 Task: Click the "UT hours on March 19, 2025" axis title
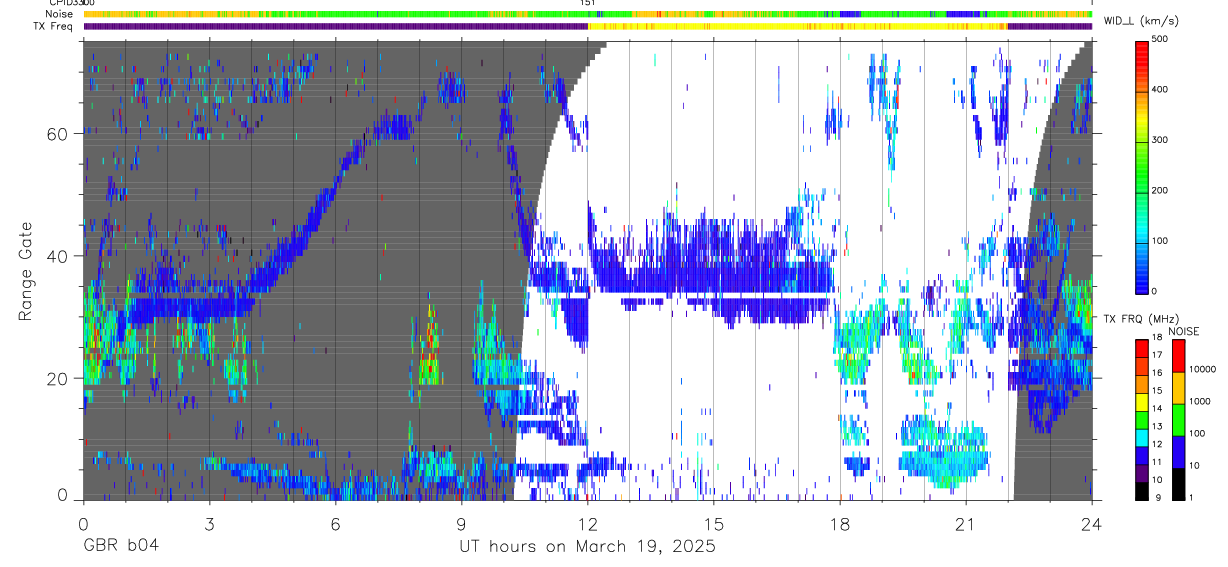(x=587, y=547)
